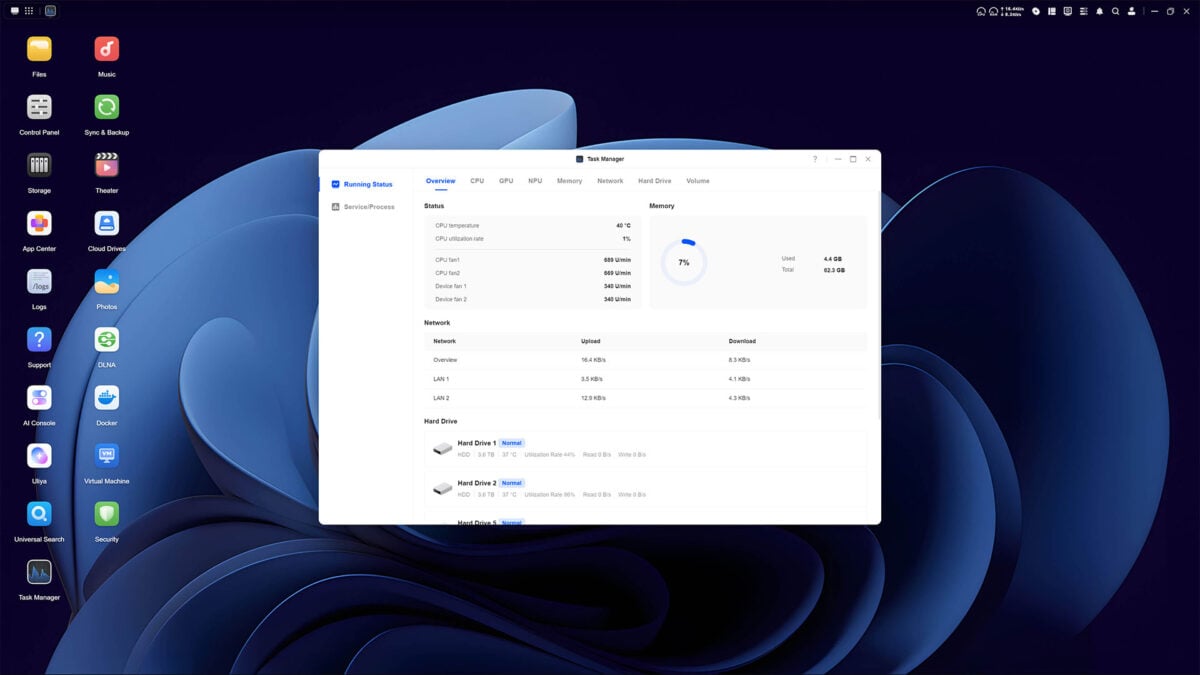This screenshot has width=1200, height=675.
Task: Open the user account menu in the taskbar
Action: click(x=1132, y=11)
